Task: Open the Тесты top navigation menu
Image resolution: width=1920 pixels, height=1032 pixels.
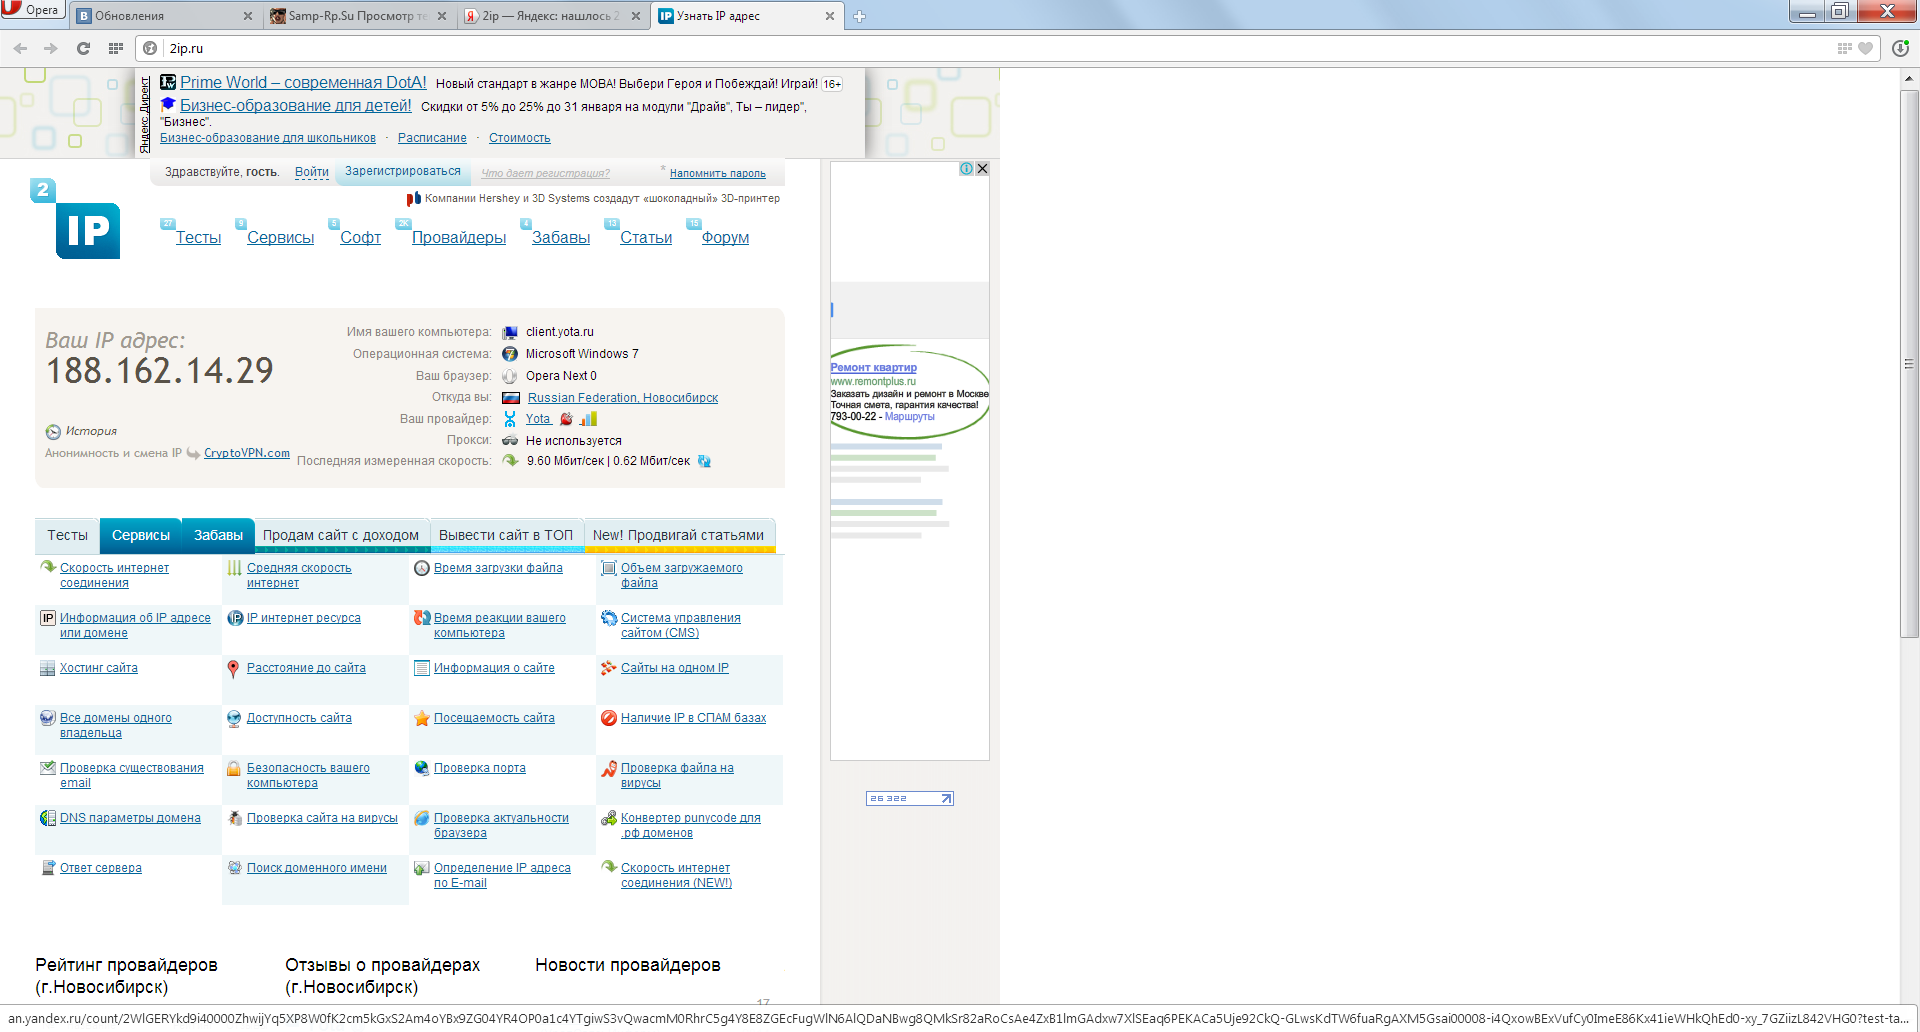Action: (198, 238)
